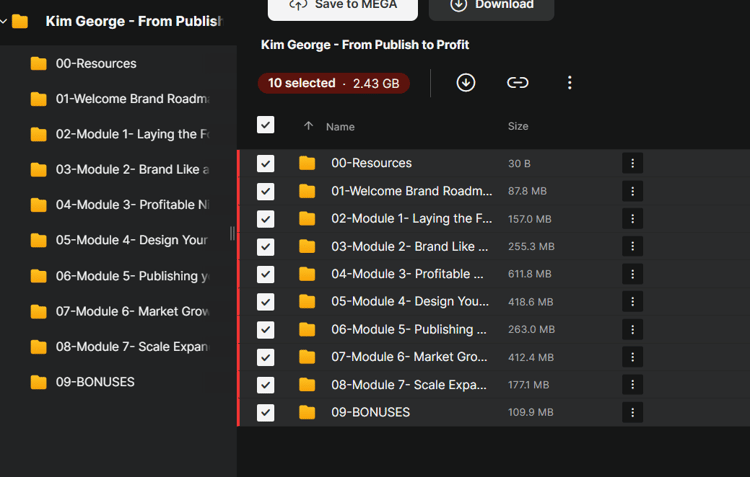Open options menu for 01-Welcome Brand Roadm row
Viewport: 750px width, 477px height.
point(632,191)
